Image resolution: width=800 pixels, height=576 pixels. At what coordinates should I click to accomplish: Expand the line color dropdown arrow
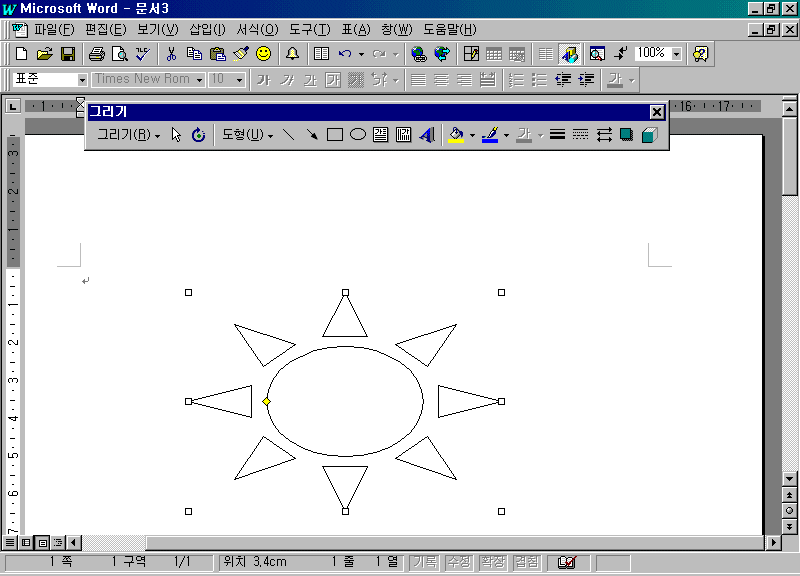(506, 135)
